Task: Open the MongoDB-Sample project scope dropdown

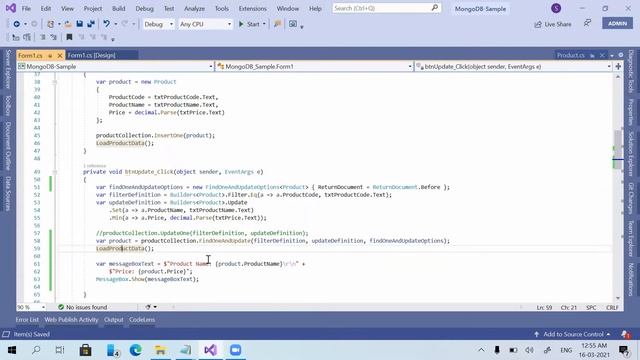Action: 116,66
